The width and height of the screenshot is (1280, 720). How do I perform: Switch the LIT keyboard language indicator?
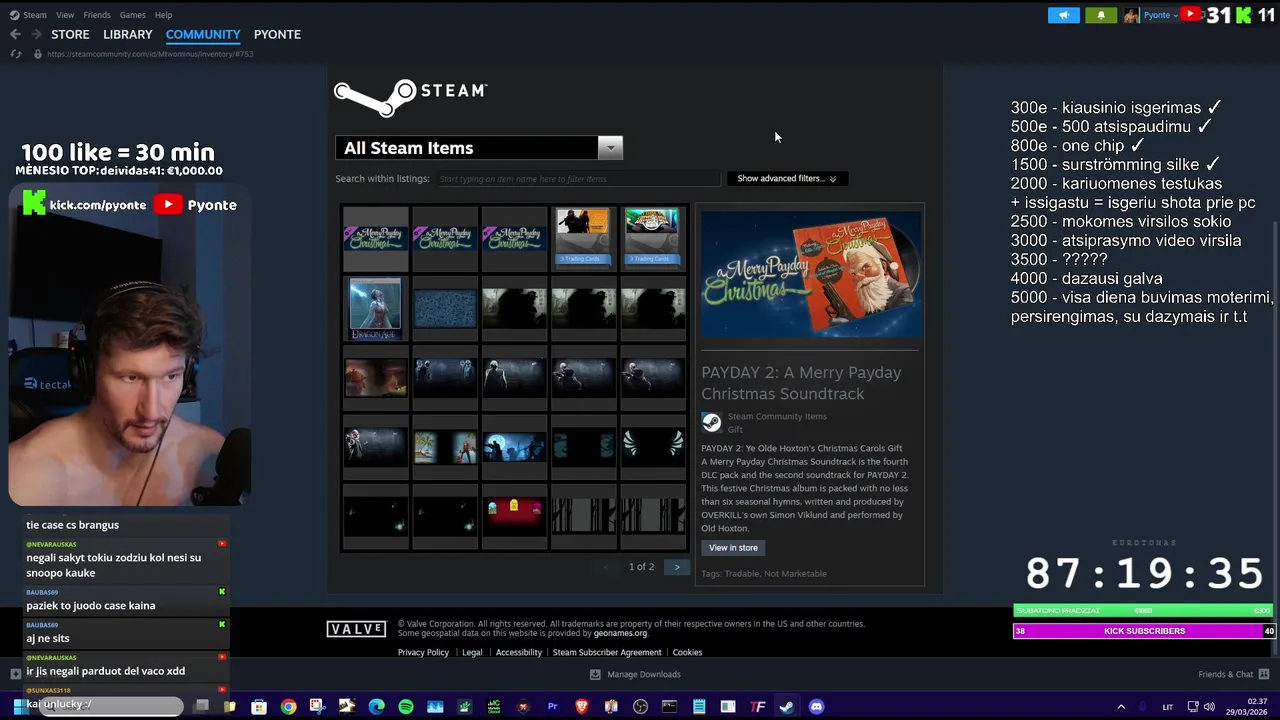point(1167,707)
